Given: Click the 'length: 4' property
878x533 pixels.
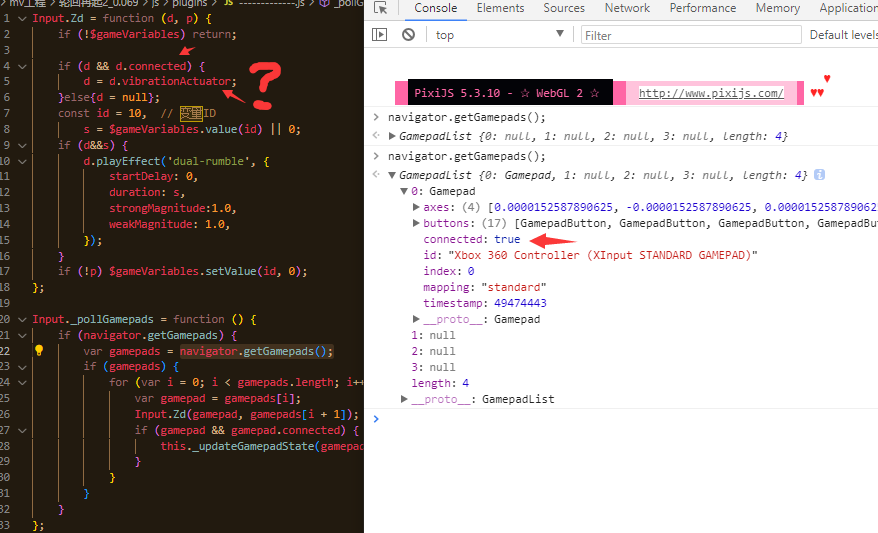Looking at the screenshot, I should [440, 383].
